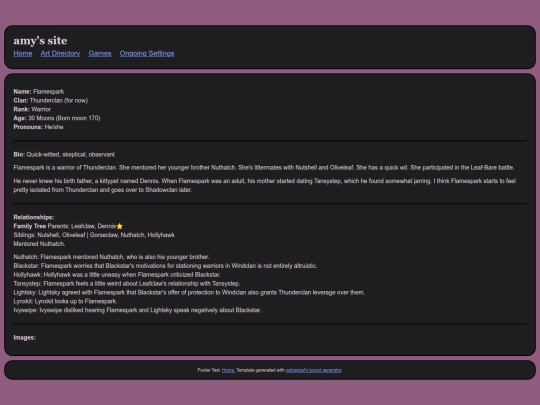Screen dimensions: 540x405
Task: Click the Ivyswipe: relationship entry
Action: (x=137, y=310)
